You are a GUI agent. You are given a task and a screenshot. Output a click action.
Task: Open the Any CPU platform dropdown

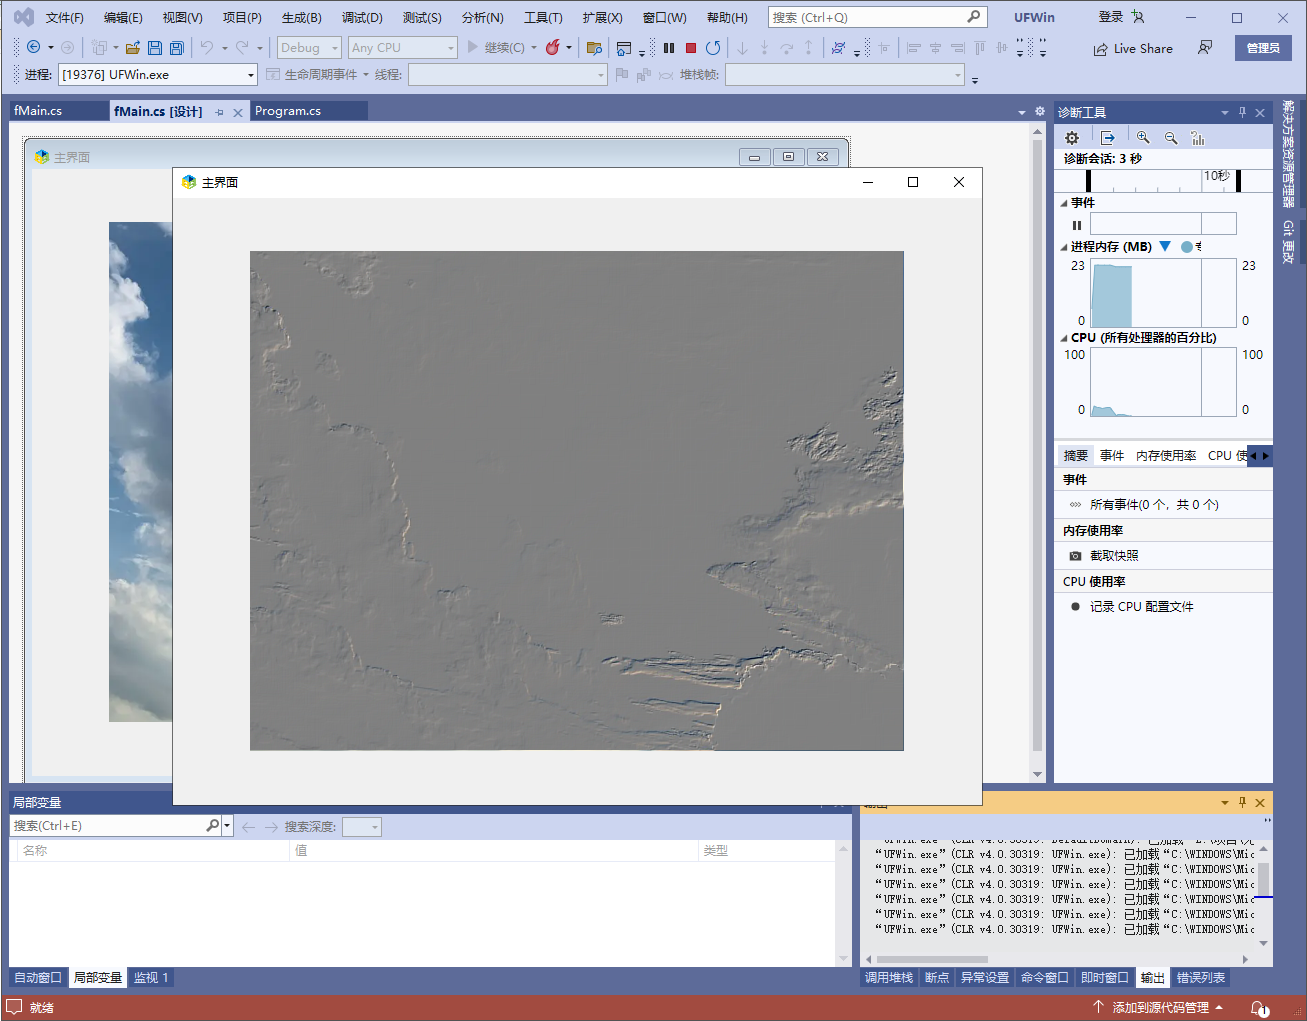click(x=402, y=47)
